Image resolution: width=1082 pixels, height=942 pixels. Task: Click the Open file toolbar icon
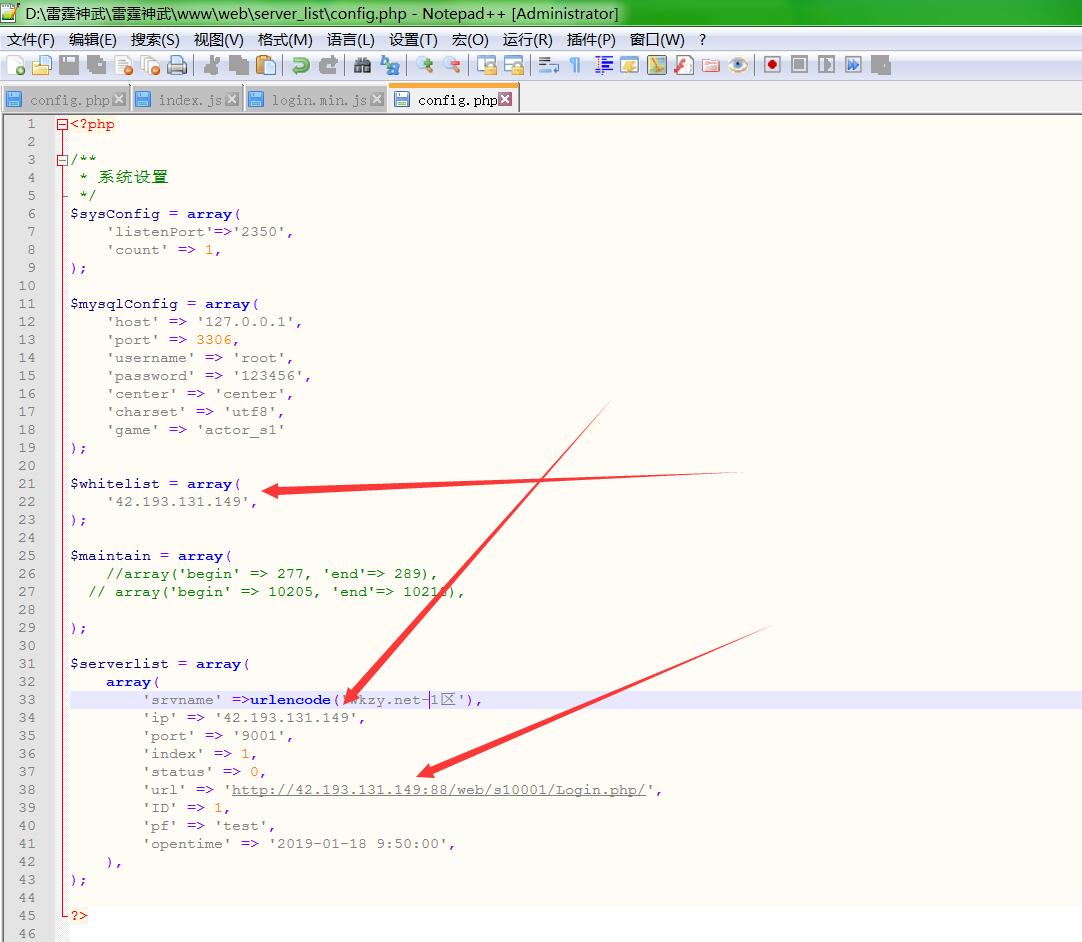(x=42, y=66)
